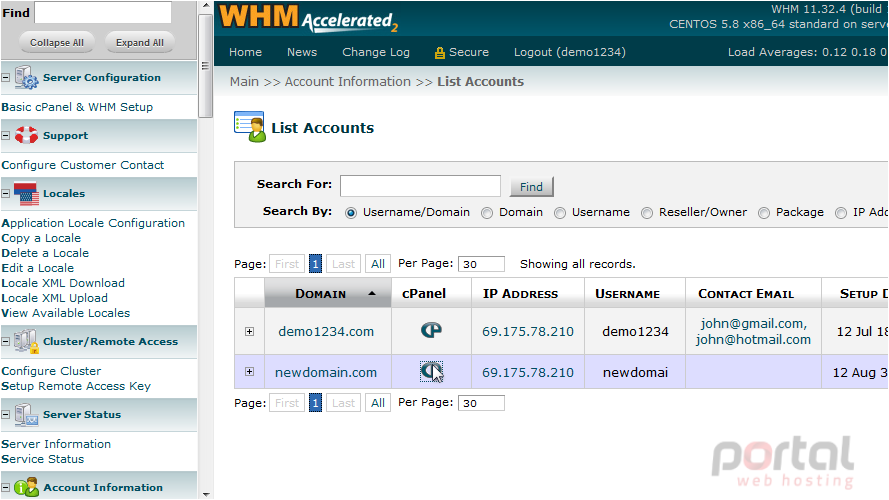Click the Secure padlock icon

point(439,53)
